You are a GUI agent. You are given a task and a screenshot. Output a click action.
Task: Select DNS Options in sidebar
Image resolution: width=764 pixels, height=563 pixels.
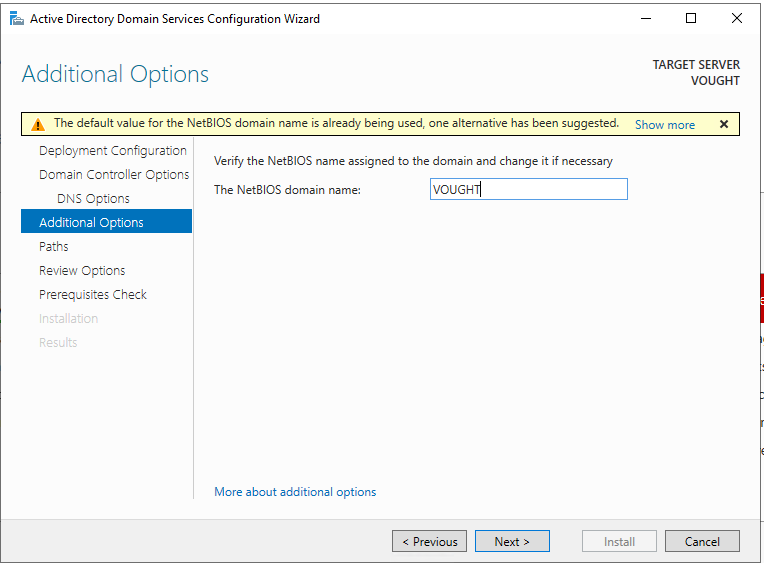tap(93, 198)
